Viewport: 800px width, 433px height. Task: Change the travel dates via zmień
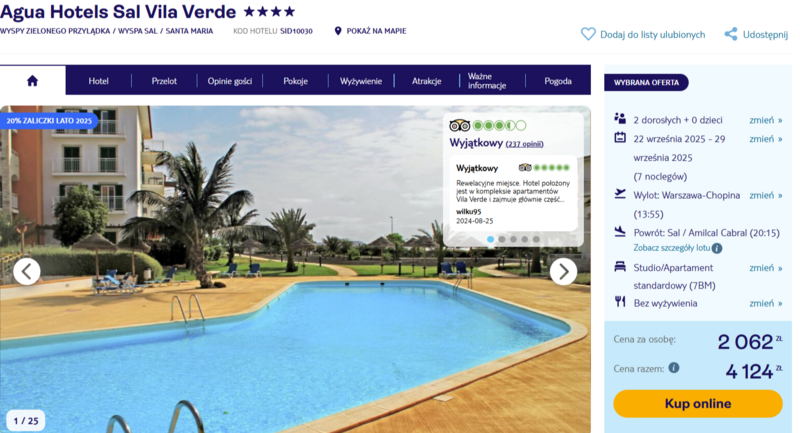coord(765,139)
